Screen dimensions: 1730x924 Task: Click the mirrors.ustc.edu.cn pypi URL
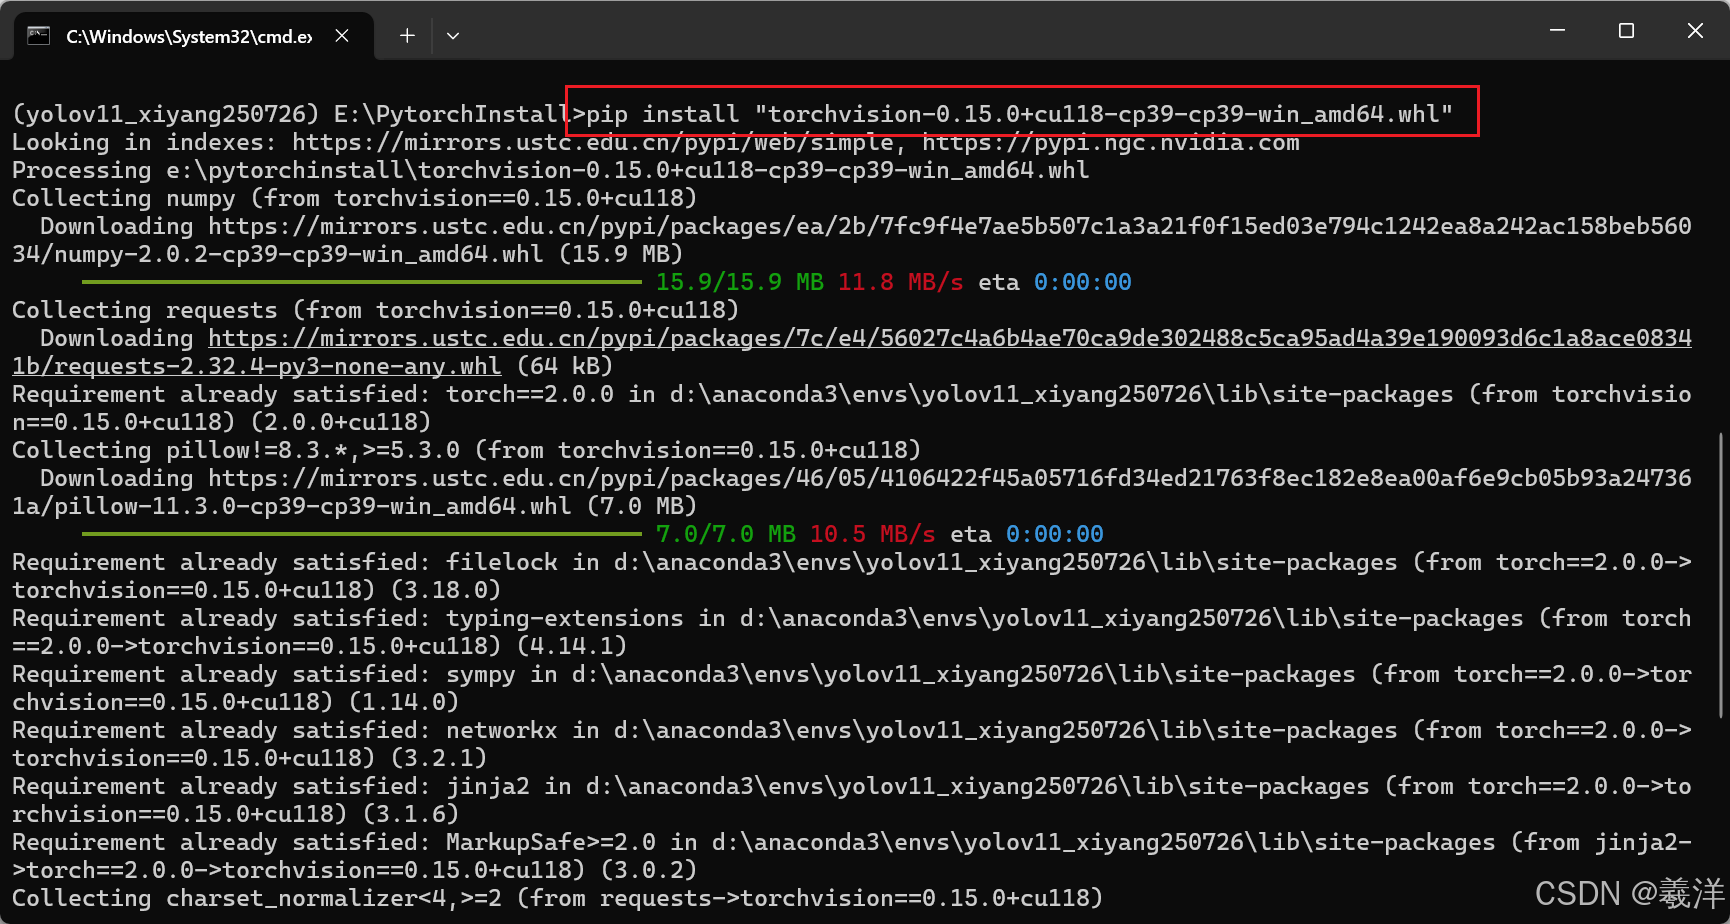(590, 142)
